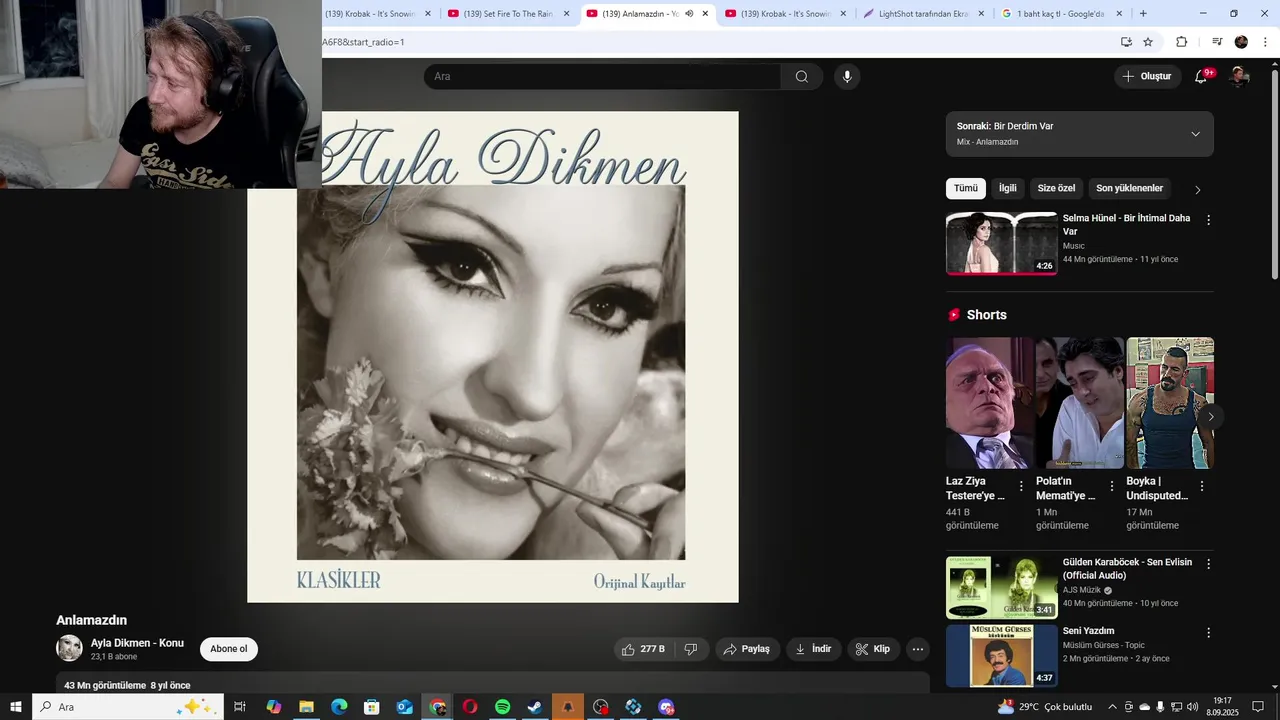Open Windows Start menu
The width and height of the screenshot is (1280, 720).
16,707
